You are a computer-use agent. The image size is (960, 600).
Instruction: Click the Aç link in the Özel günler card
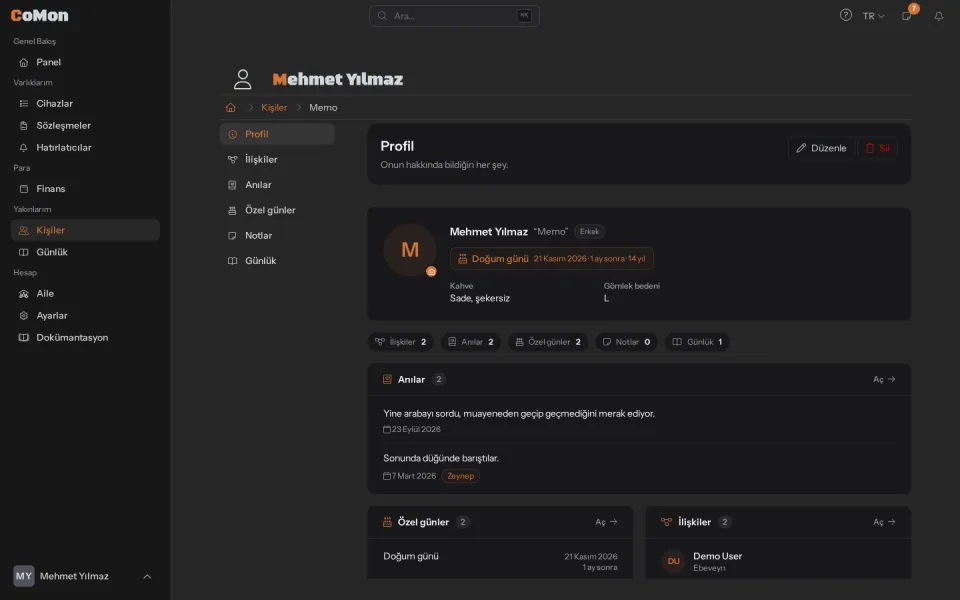(606, 522)
